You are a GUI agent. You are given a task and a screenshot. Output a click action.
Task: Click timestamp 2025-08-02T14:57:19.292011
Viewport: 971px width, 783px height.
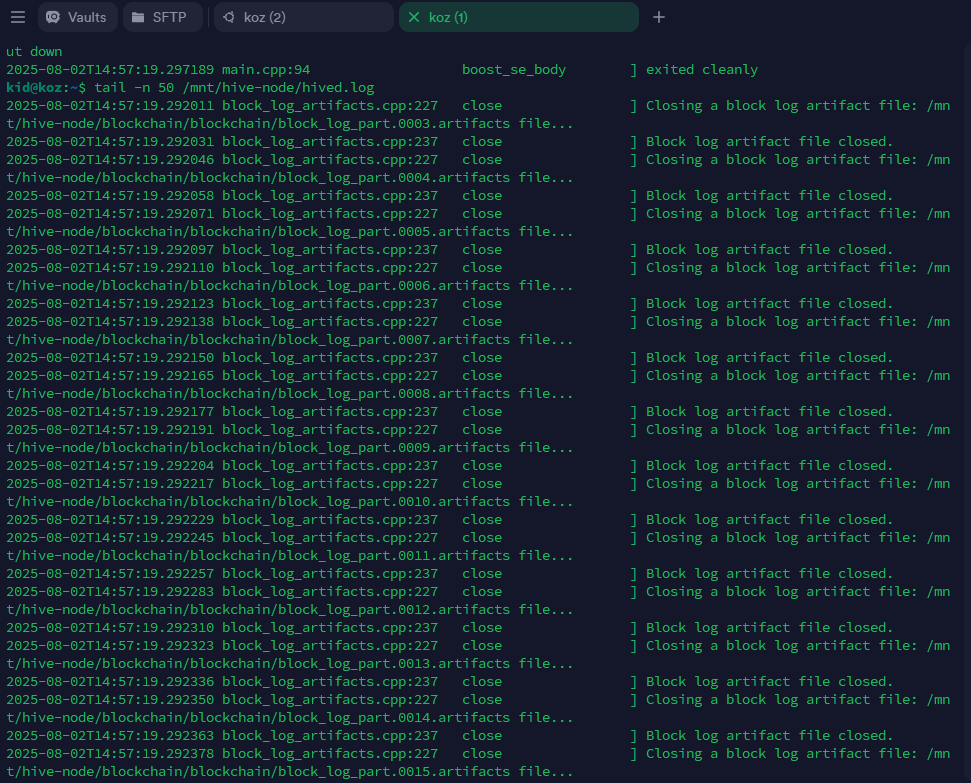click(x=110, y=105)
